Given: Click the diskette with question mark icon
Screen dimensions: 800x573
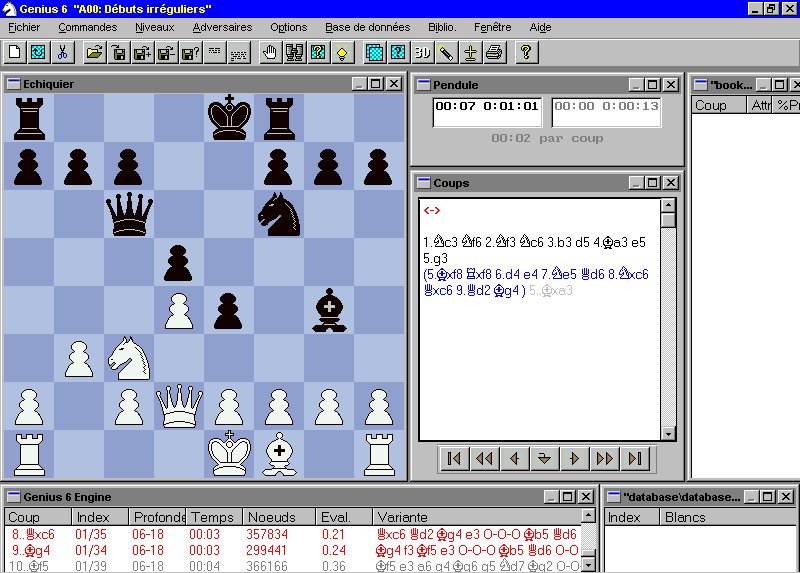Looking at the screenshot, I should (x=190, y=52).
